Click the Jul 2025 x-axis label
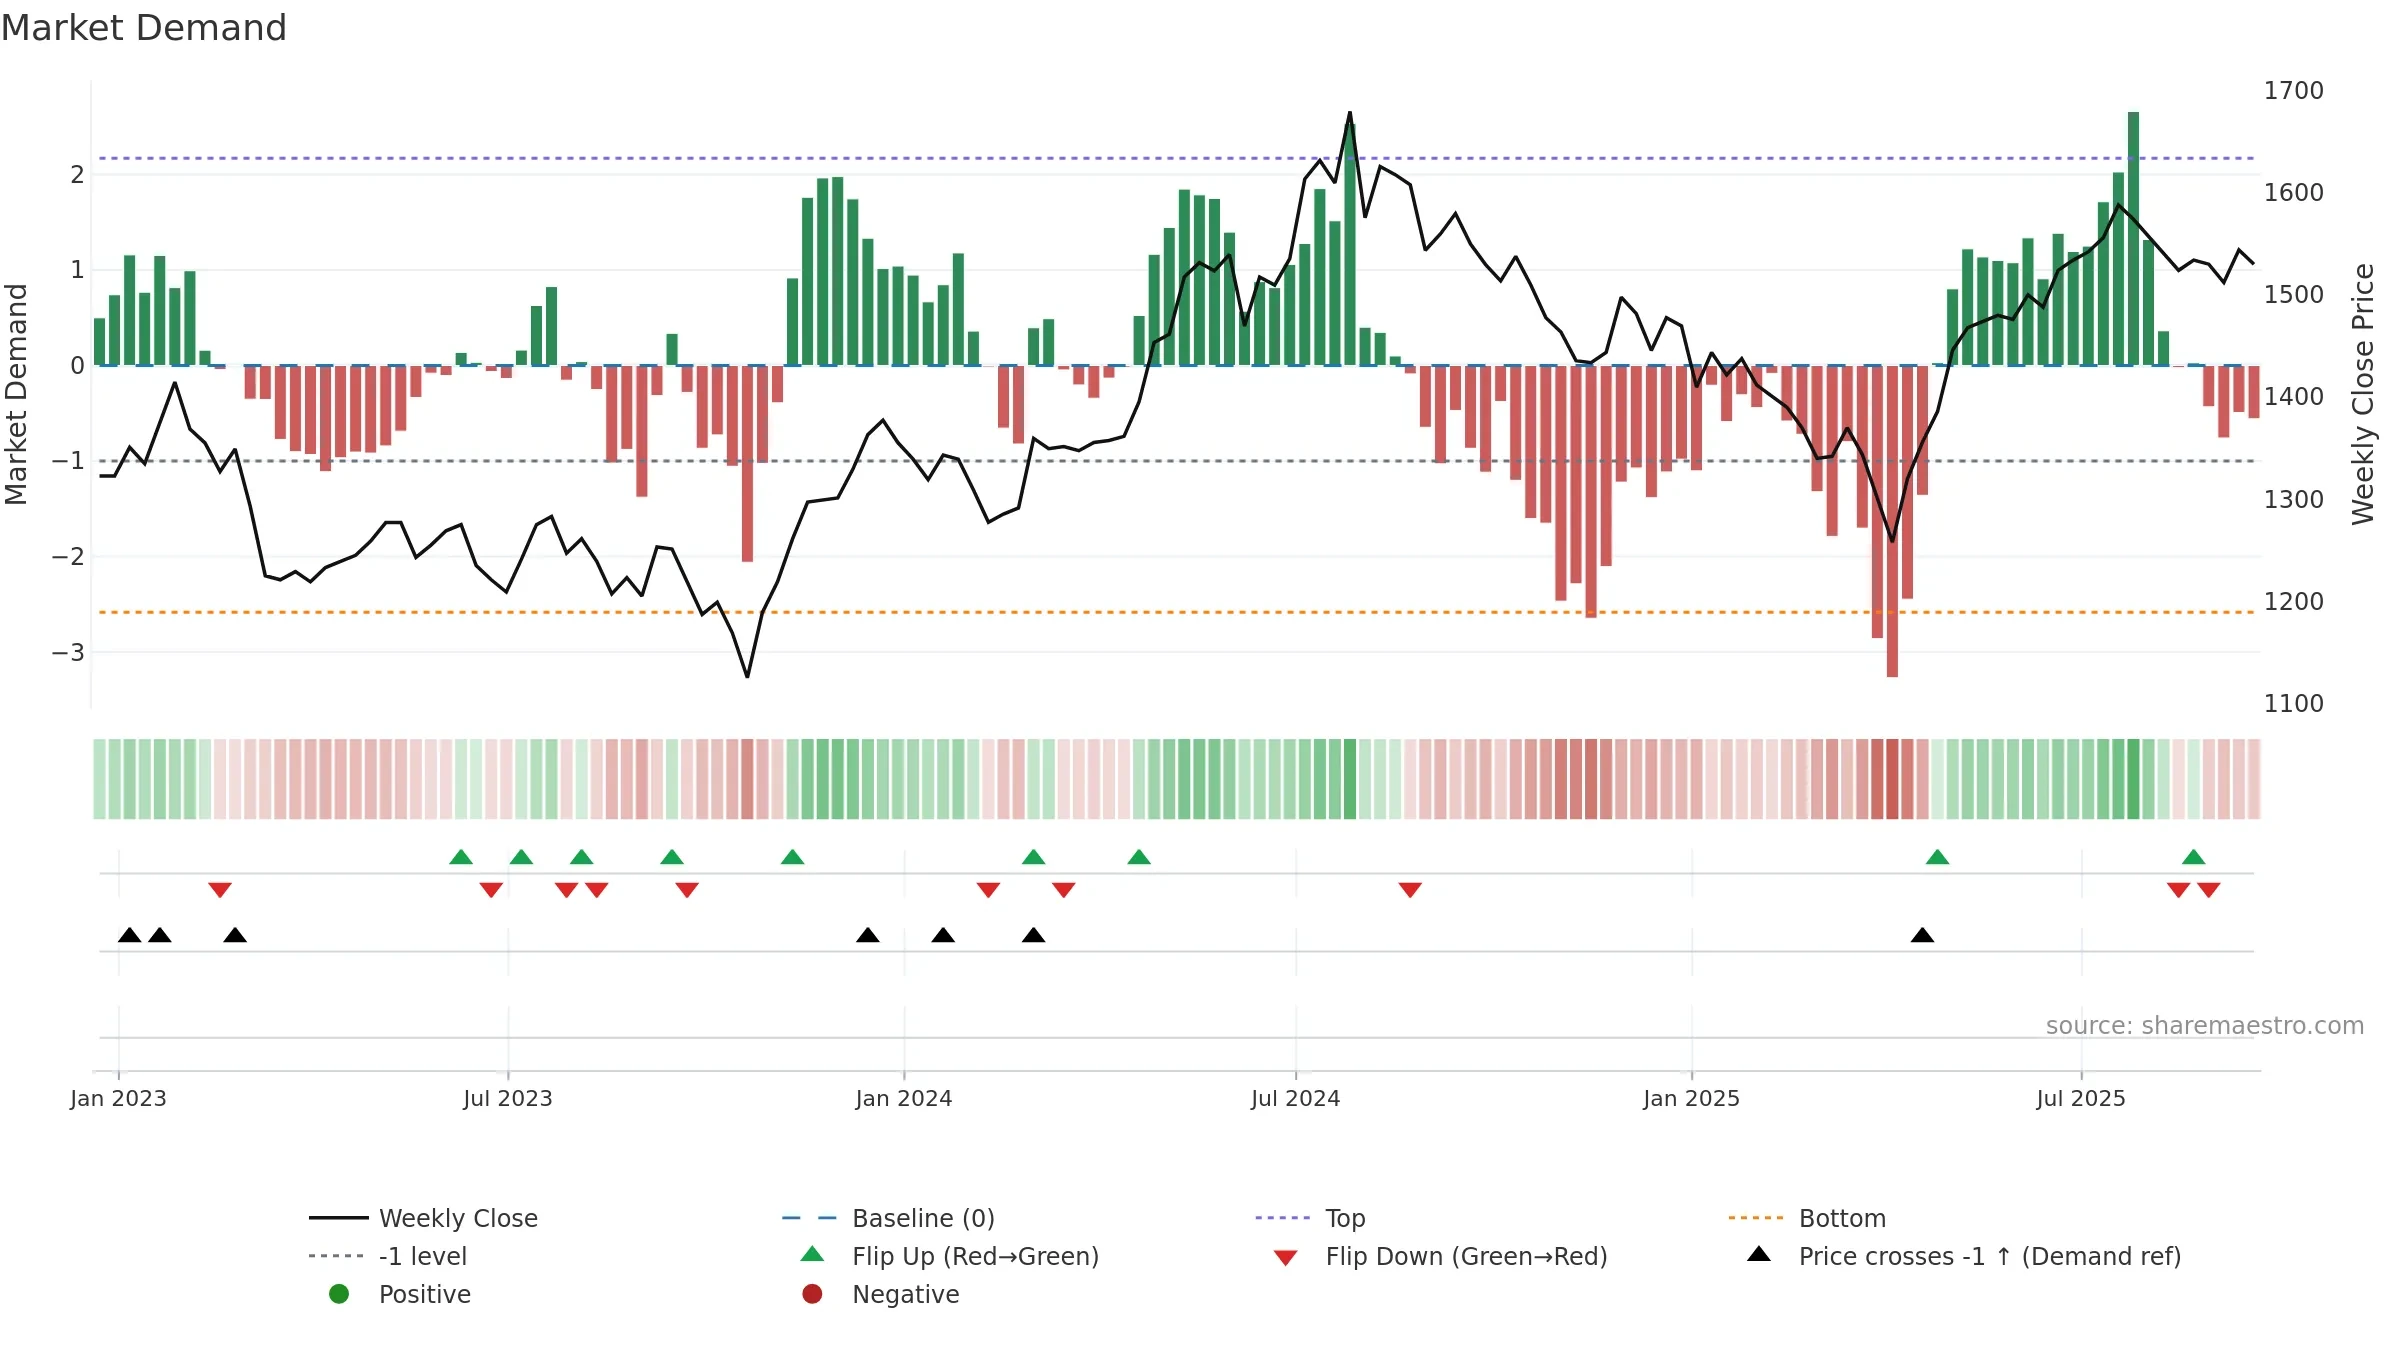Viewport: 2400px width, 1350px height. click(2081, 1098)
